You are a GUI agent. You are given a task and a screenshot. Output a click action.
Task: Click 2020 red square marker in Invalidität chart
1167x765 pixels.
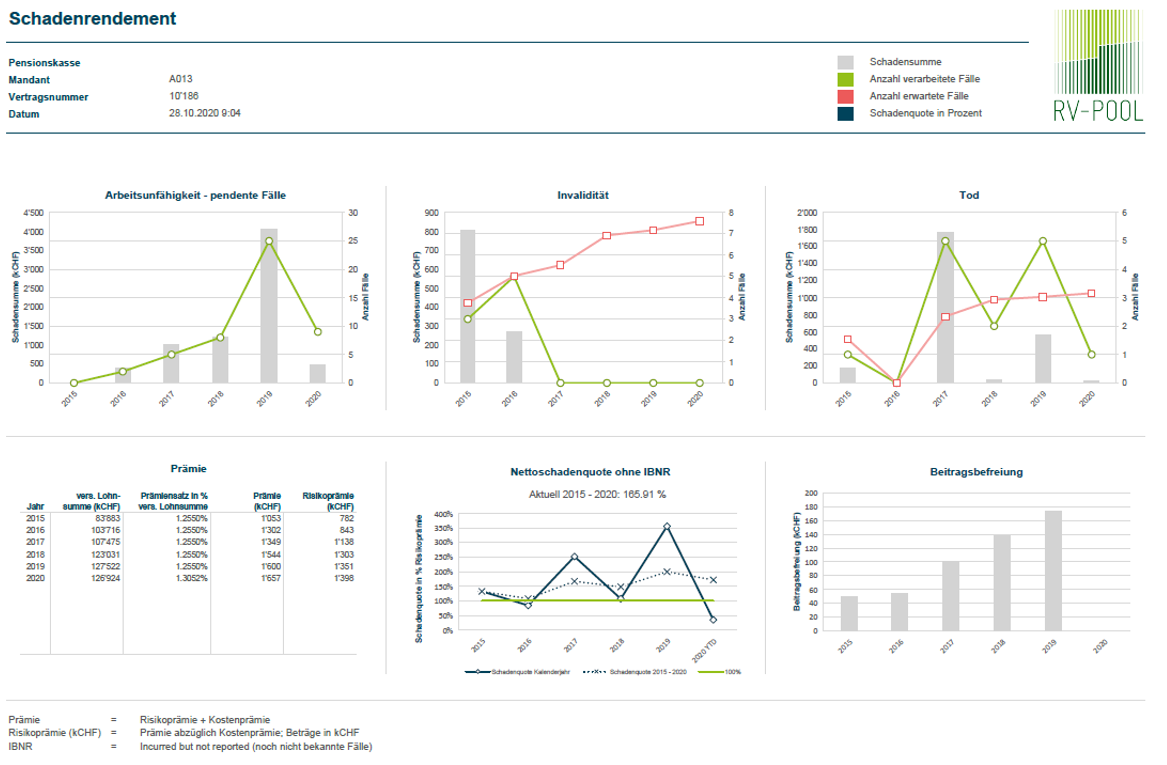699,221
